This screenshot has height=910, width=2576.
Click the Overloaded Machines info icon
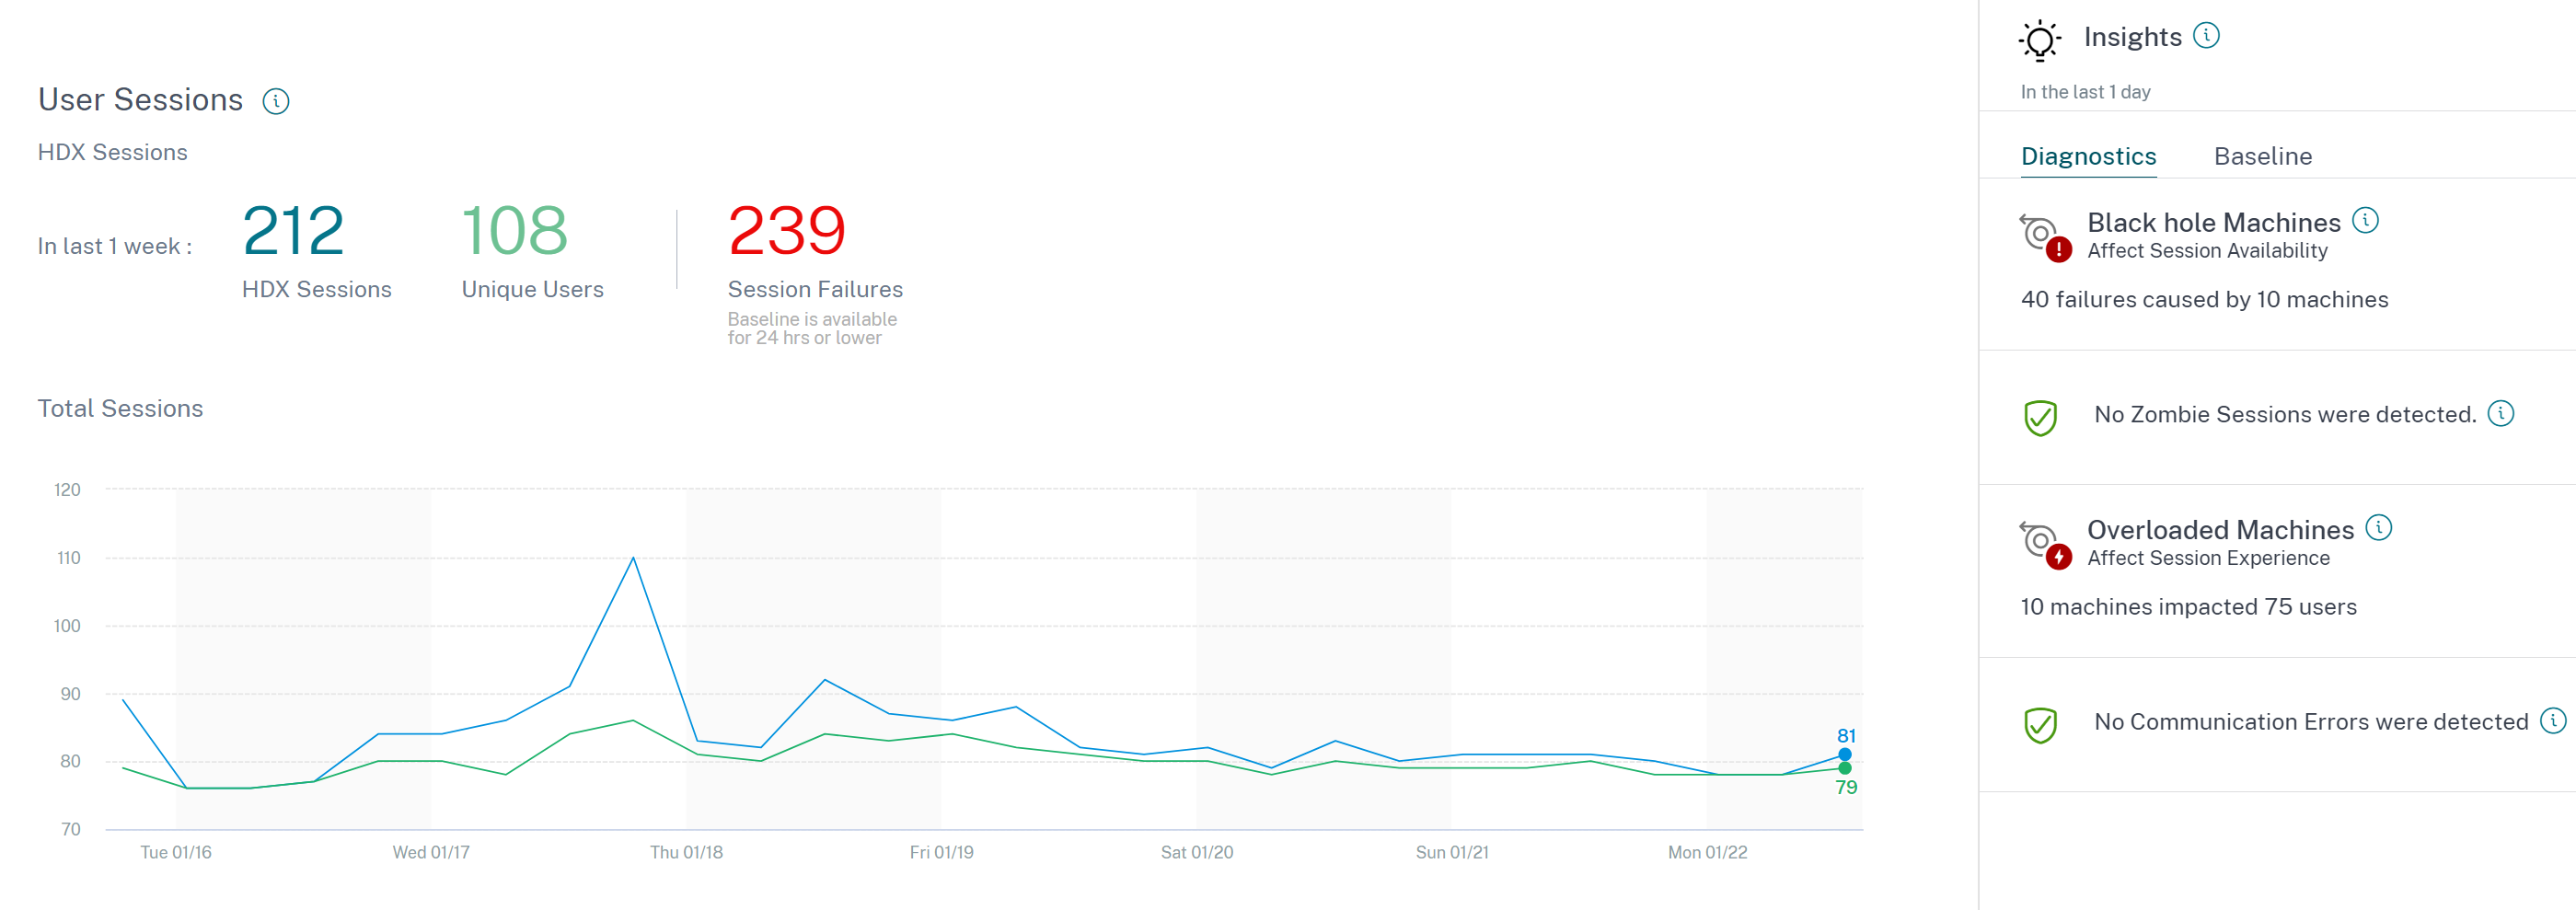[x=2378, y=527]
